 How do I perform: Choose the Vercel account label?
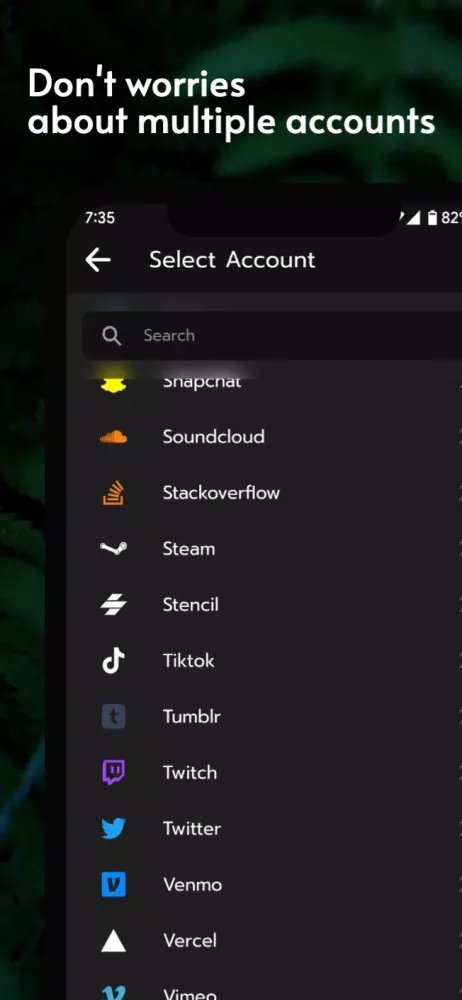click(190, 941)
